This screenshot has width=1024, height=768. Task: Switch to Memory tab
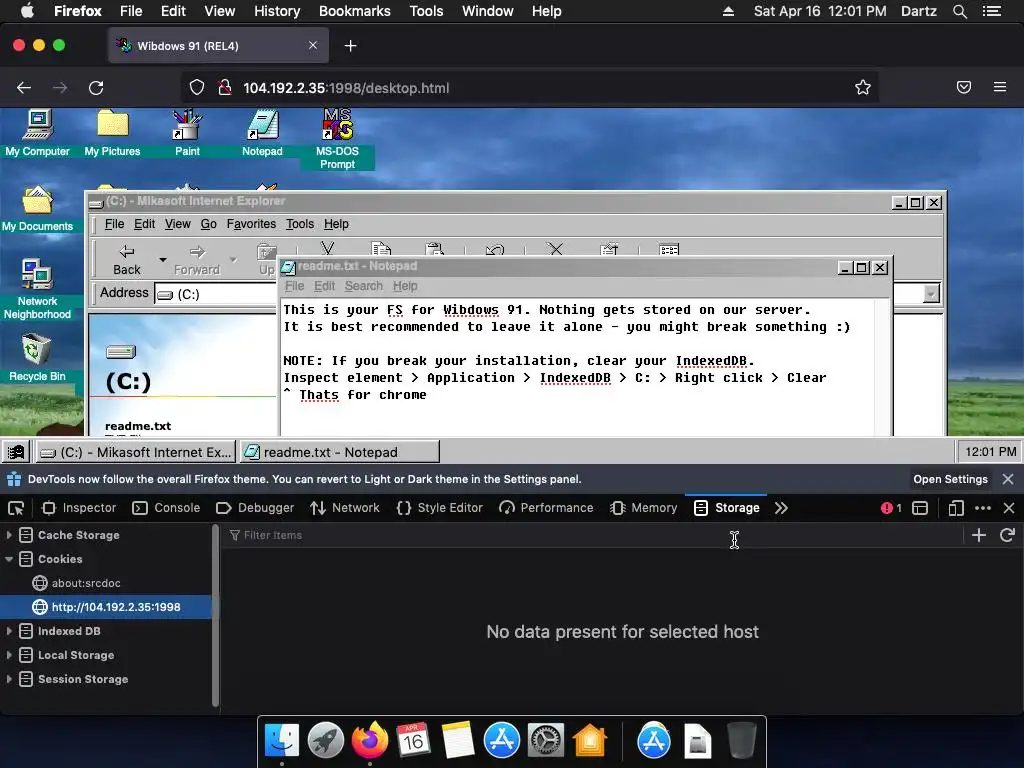pos(644,508)
